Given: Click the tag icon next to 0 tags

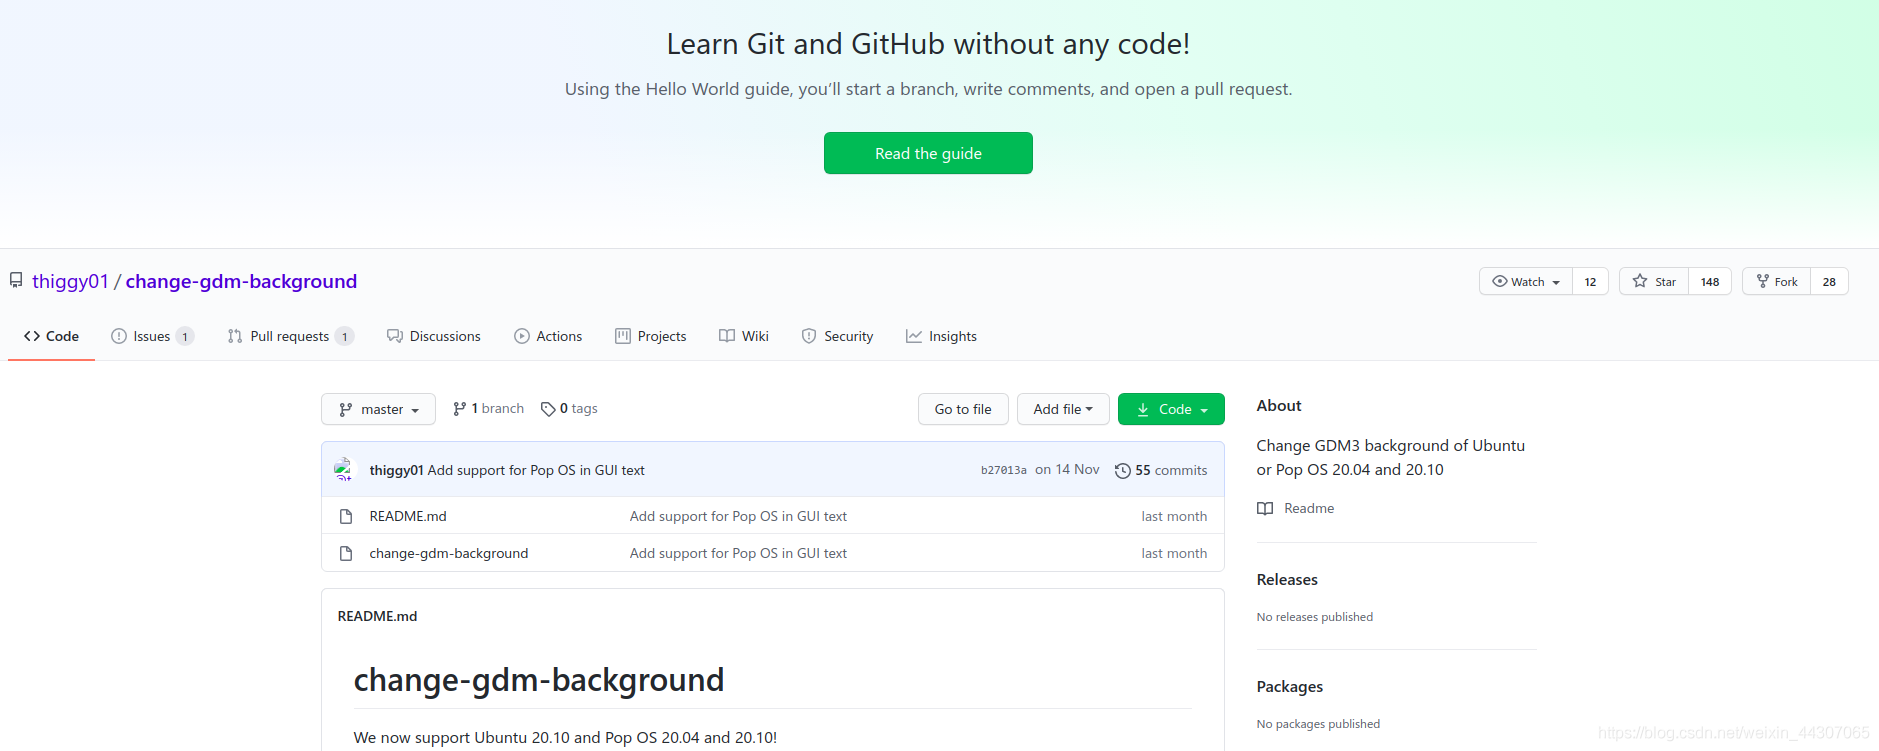Looking at the screenshot, I should (548, 409).
